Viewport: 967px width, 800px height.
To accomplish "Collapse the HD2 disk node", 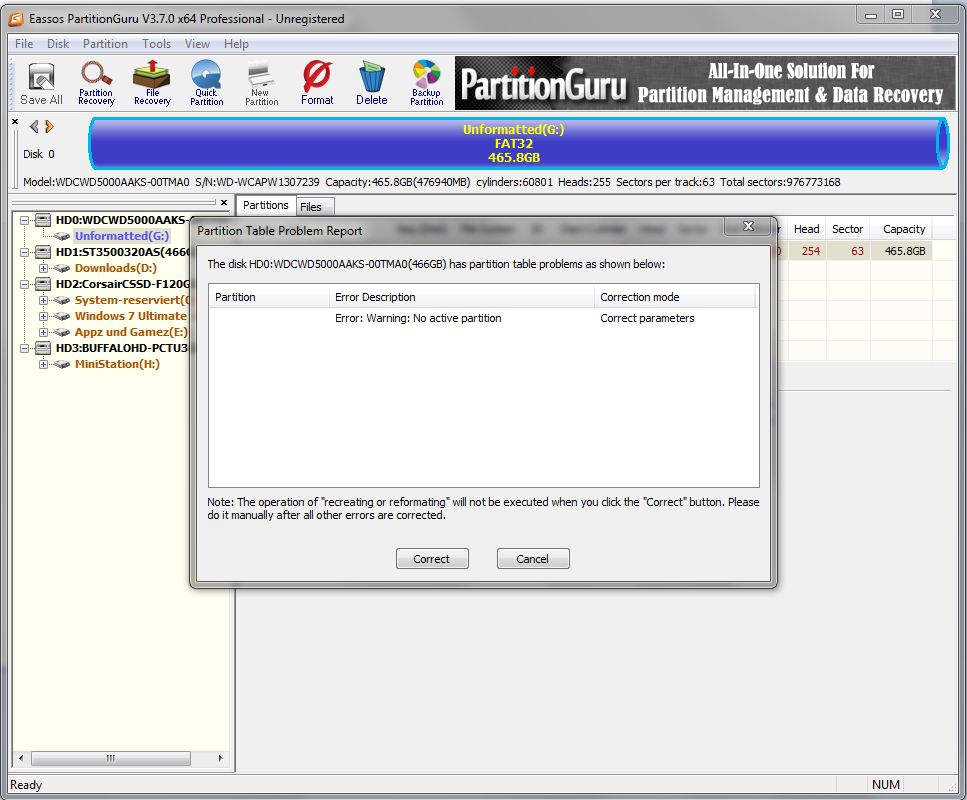I will coord(25,284).
